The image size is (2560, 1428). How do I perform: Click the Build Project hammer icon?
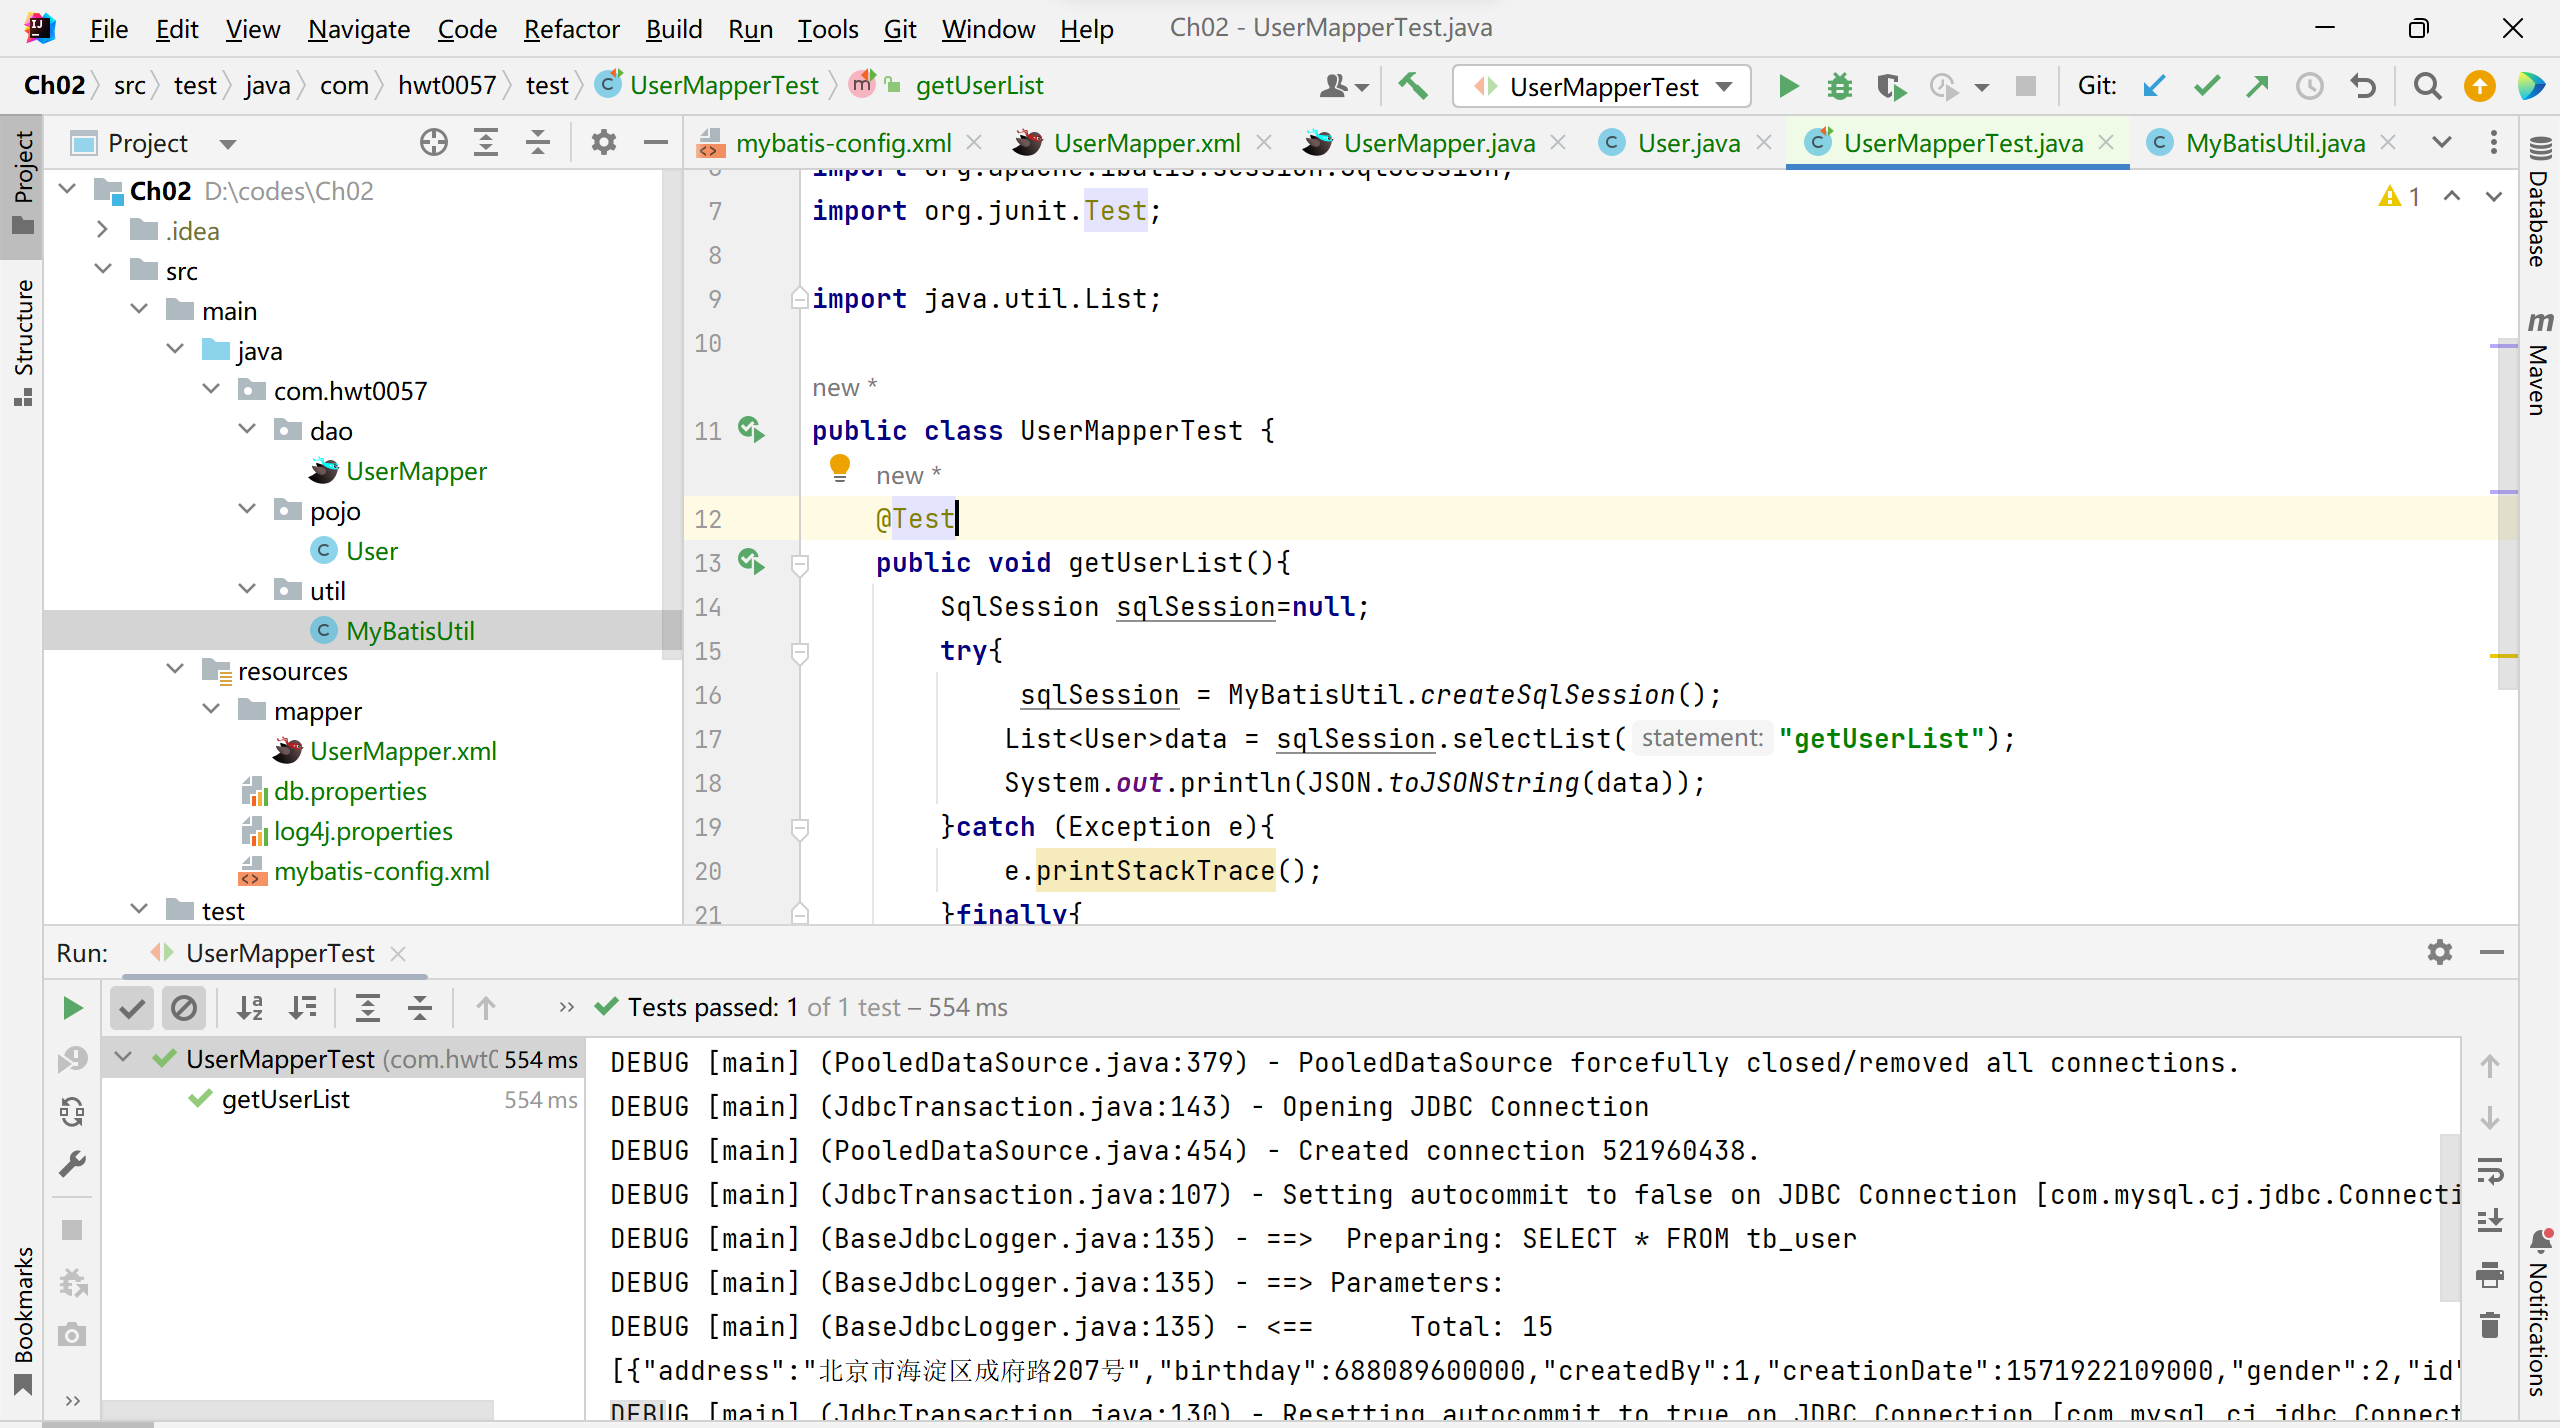(x=1412, y=86)
